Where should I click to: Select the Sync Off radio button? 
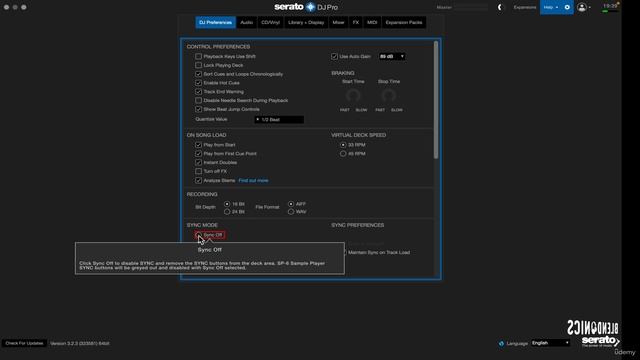pos(198,235)
